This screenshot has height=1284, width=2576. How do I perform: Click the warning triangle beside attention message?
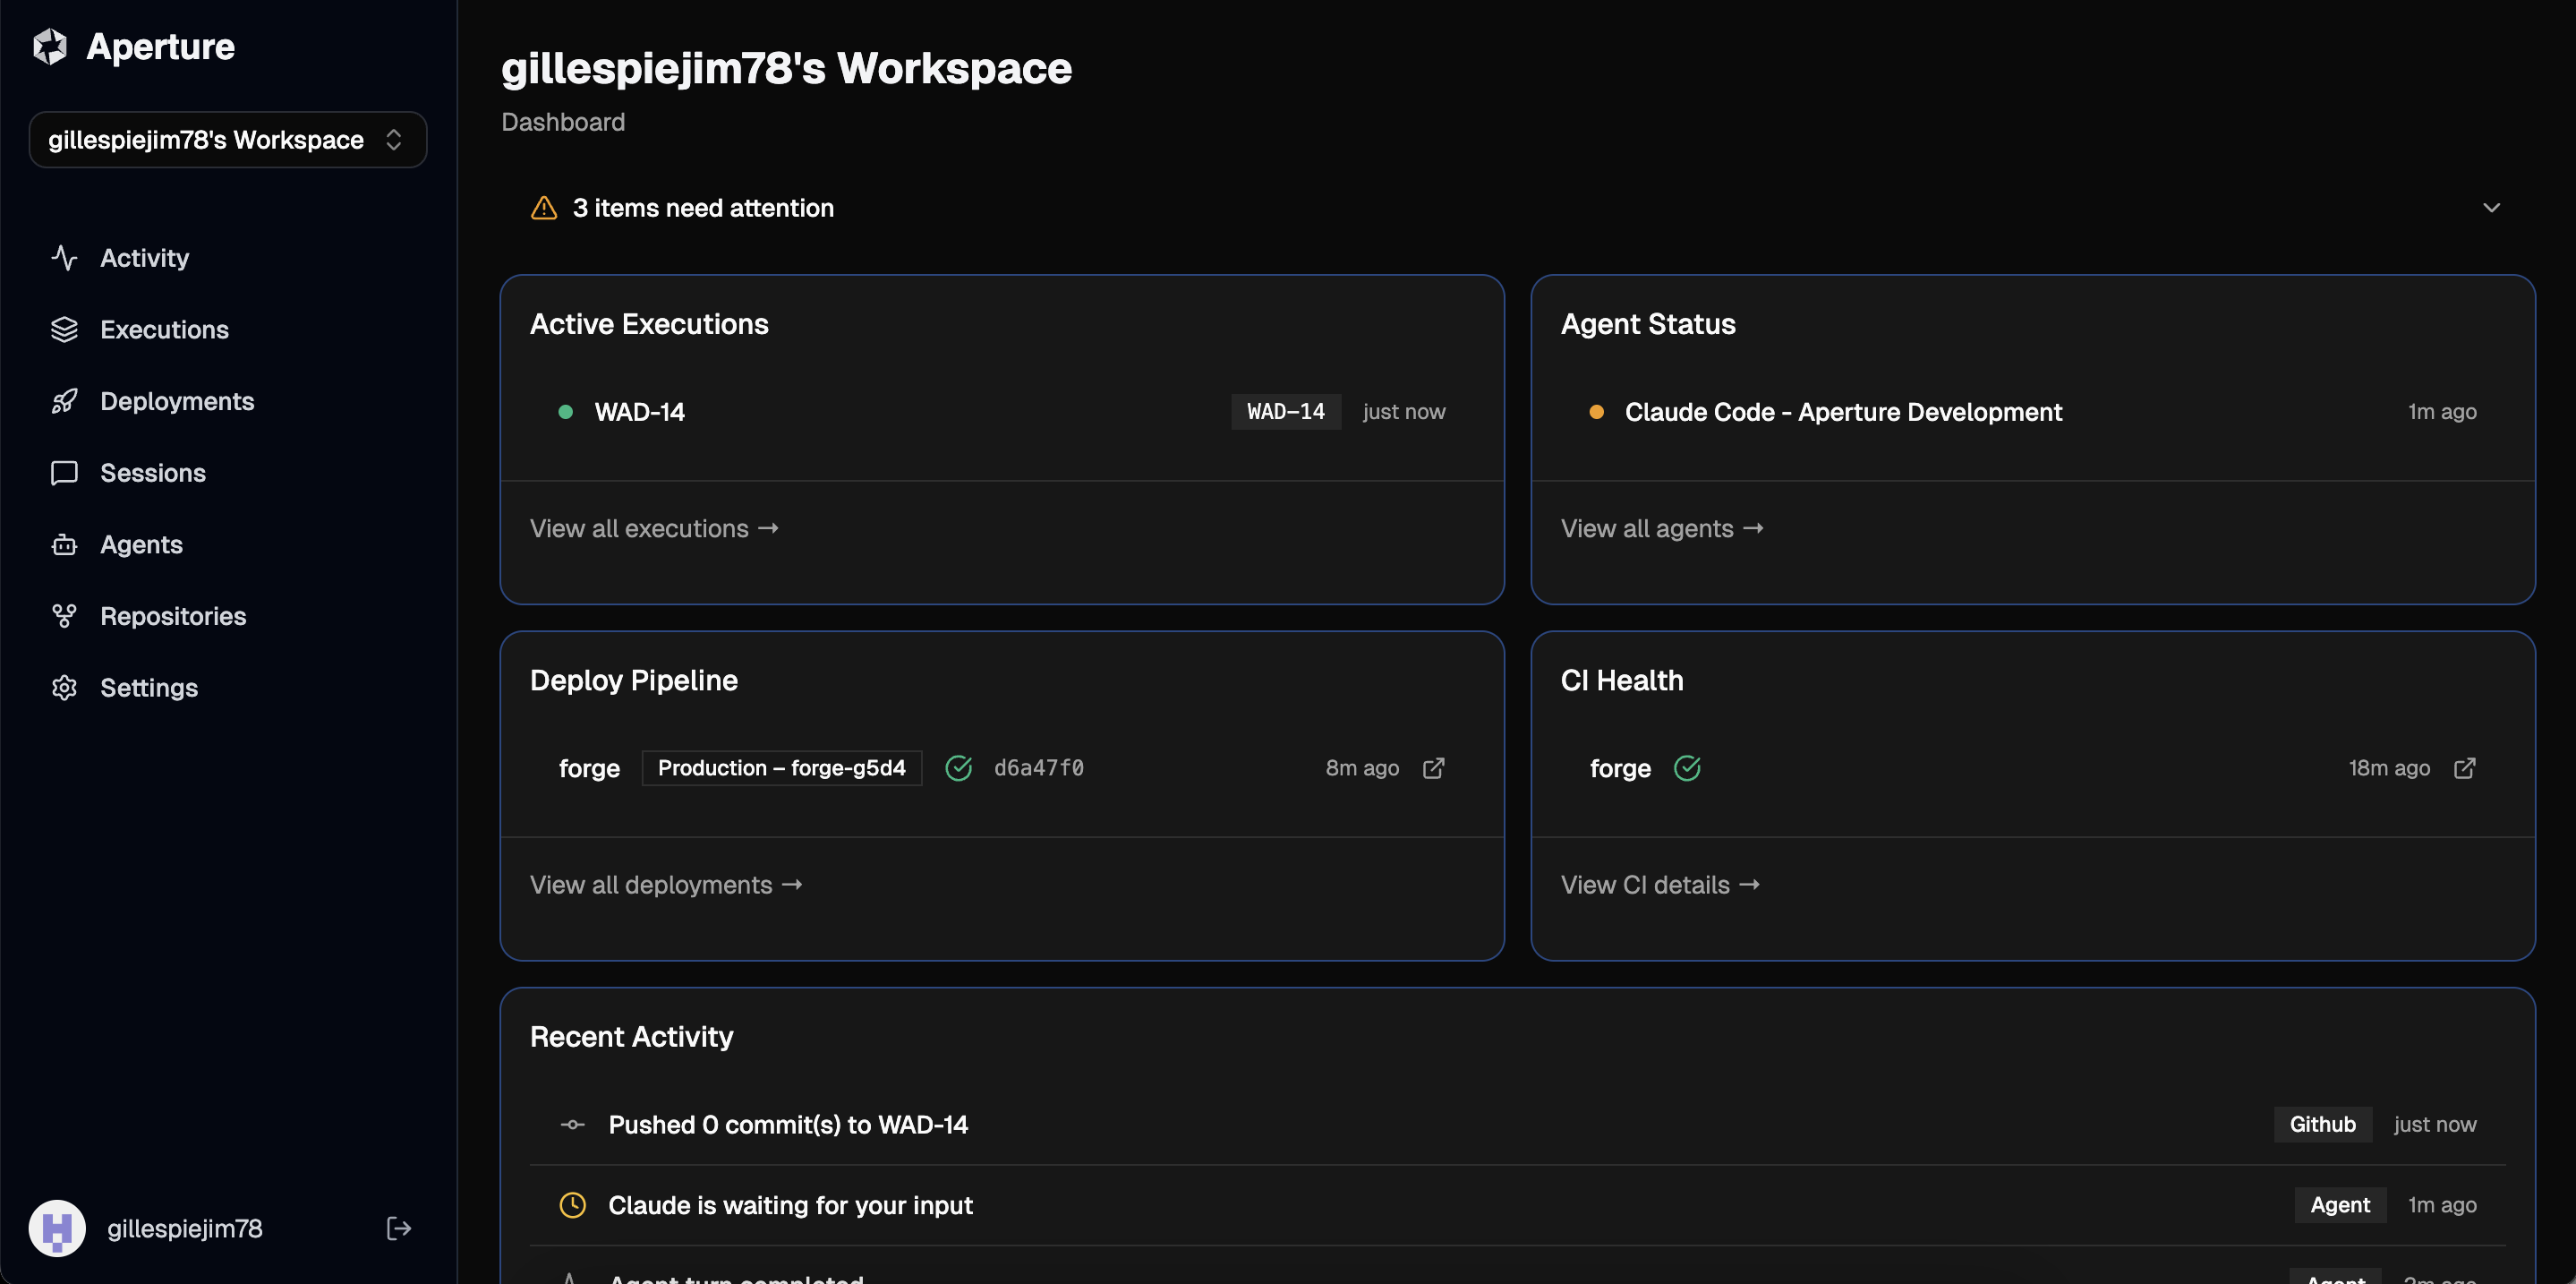click(542, 208)
